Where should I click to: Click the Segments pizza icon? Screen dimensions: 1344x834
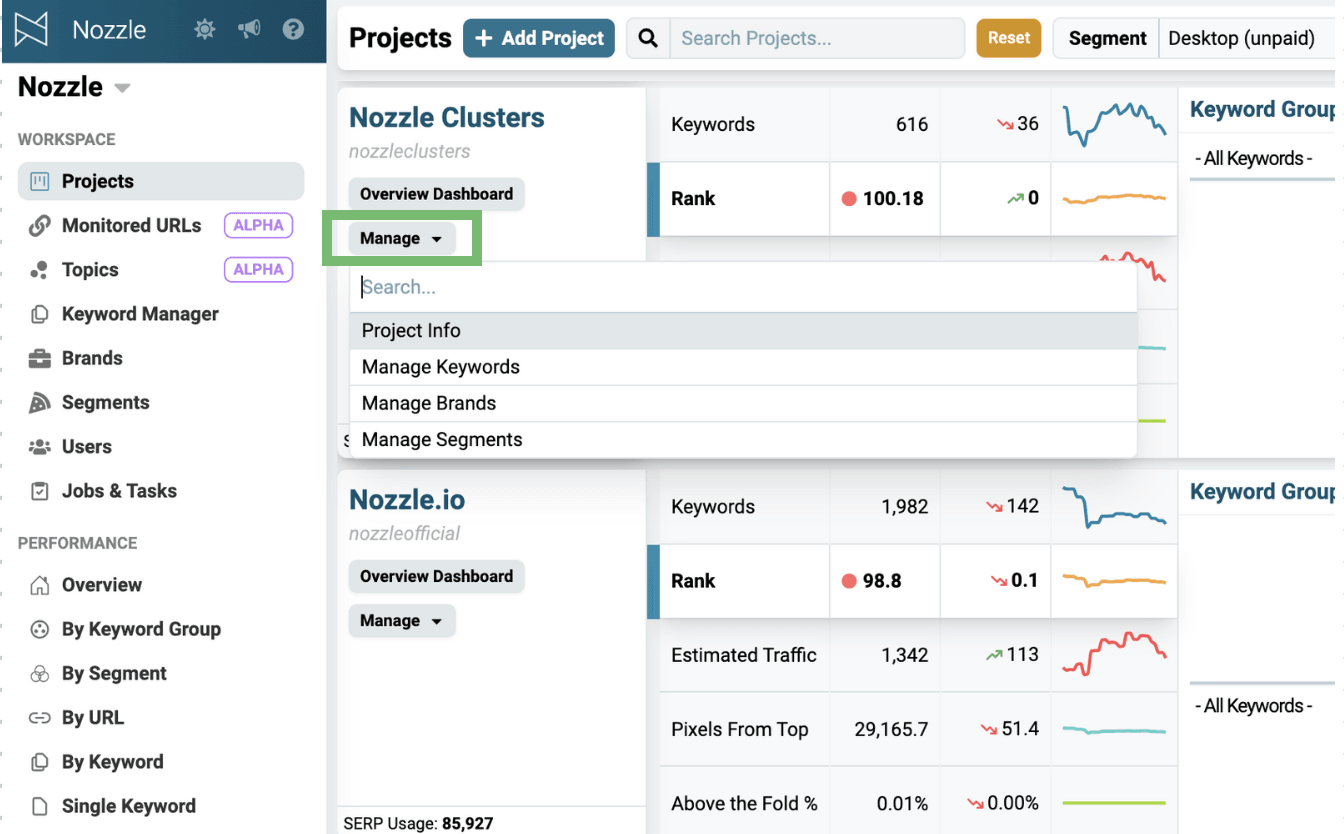(x=40, y=403)
